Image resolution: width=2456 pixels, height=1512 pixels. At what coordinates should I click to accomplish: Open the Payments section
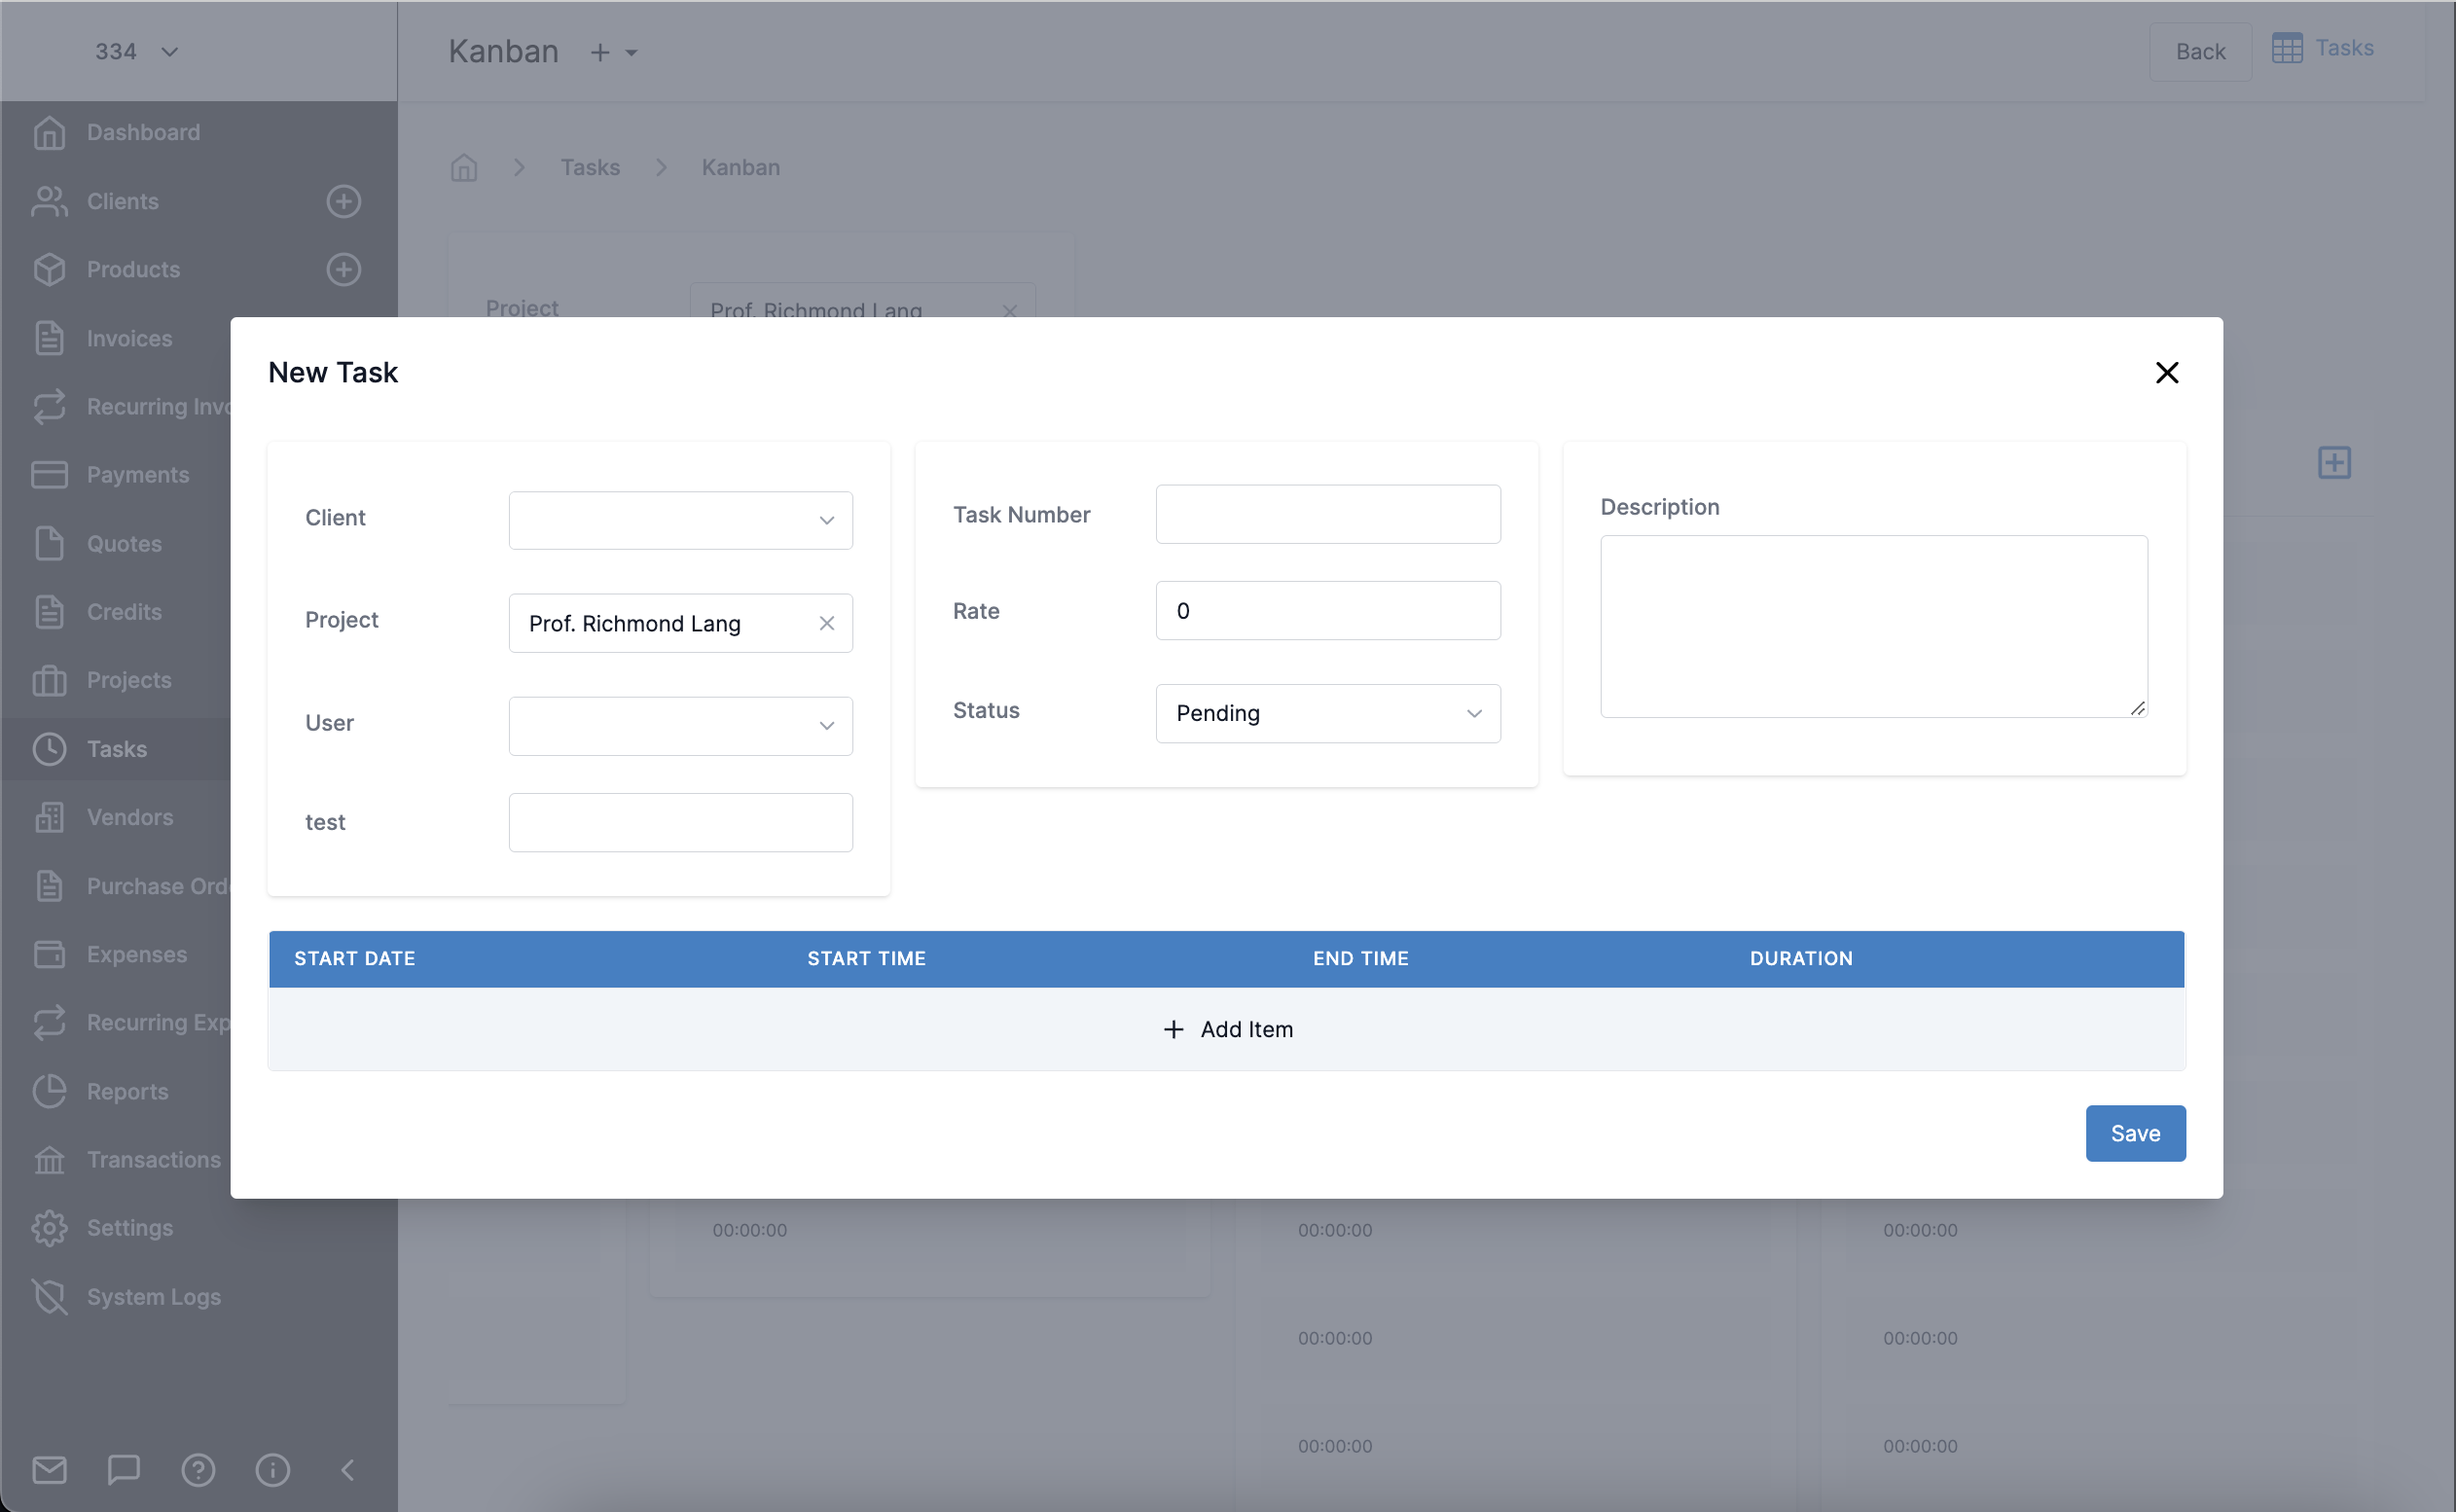[x=138, y=474]
